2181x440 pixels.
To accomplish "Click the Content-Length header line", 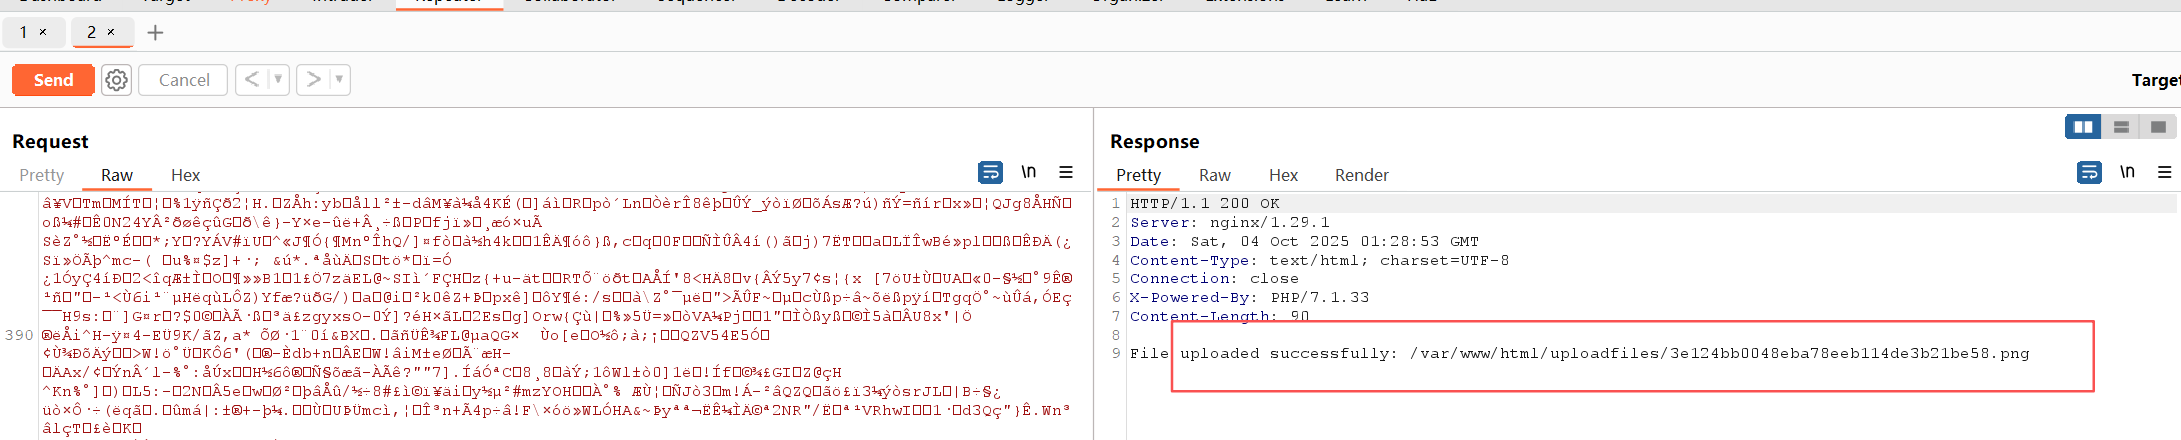I will click(x=1220, y=316).
